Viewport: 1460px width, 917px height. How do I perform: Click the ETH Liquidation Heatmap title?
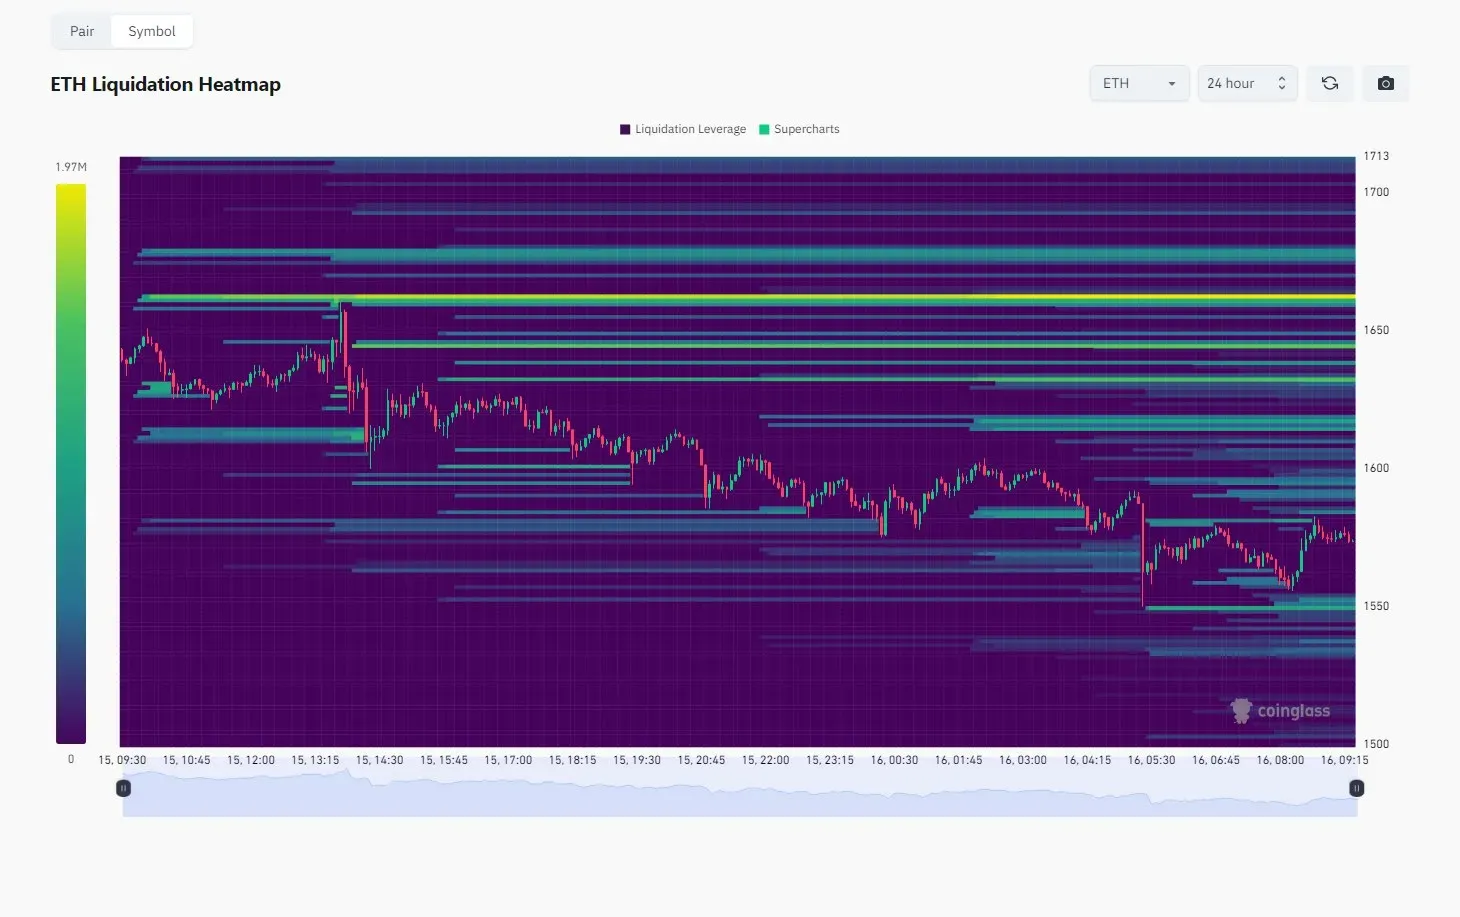pos(166,85)
